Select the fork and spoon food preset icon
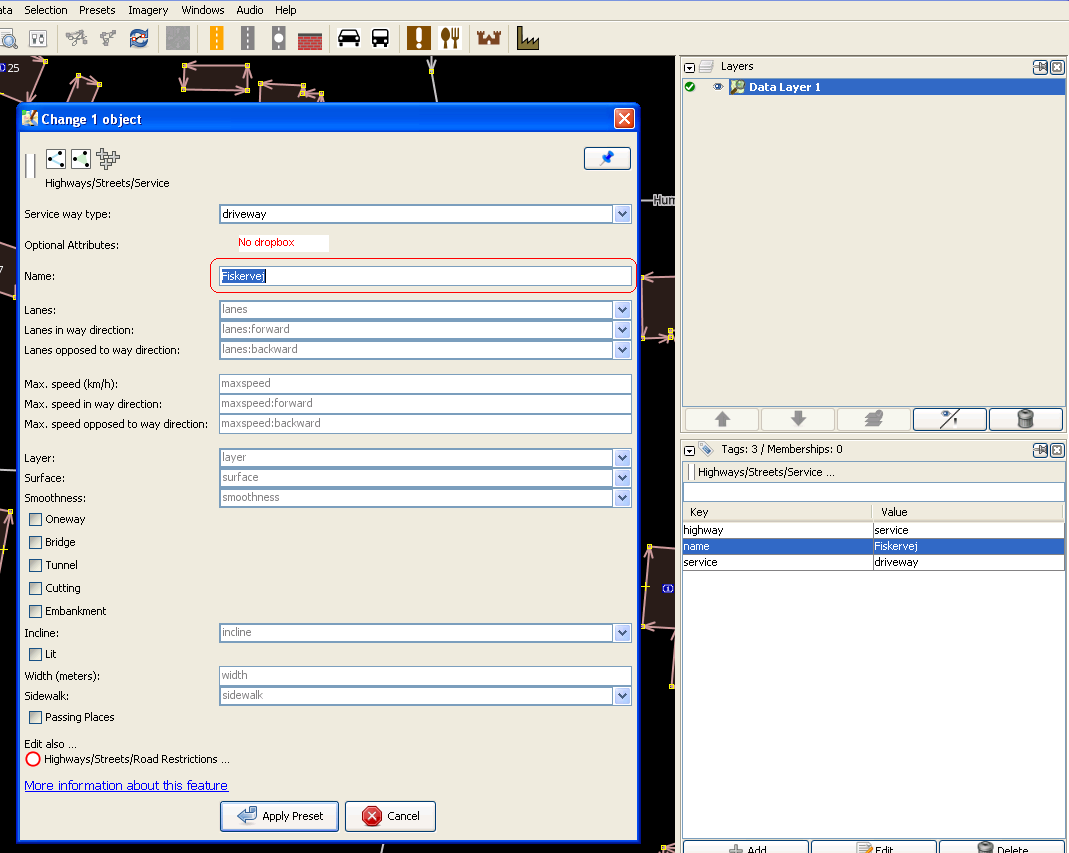Screen dimensions: 1069x853 pyautogui.click(x=451, y=38)
